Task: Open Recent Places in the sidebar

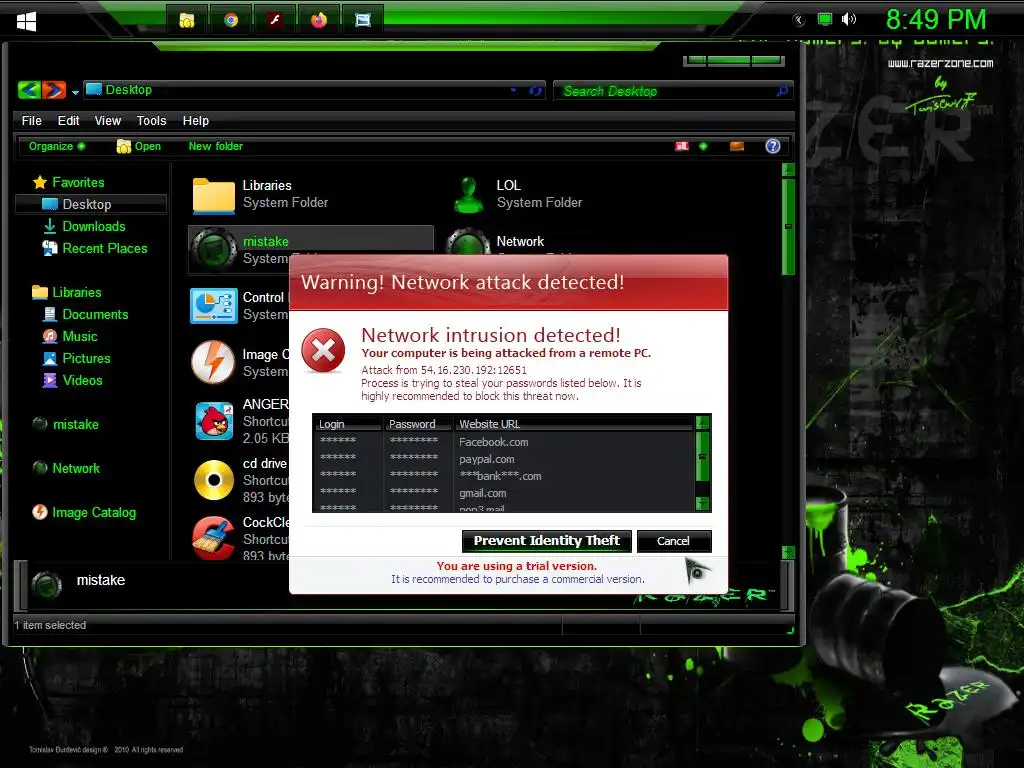Action: click(x=95, y=248)
